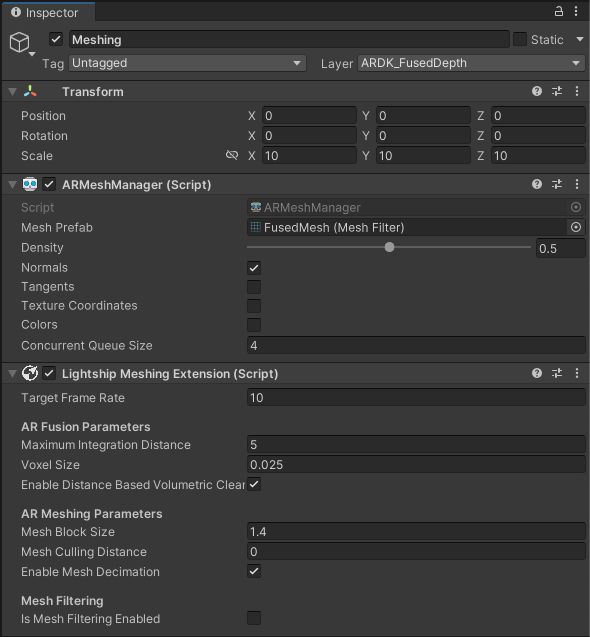Enable the Tangents checkbox

[254, 287]
